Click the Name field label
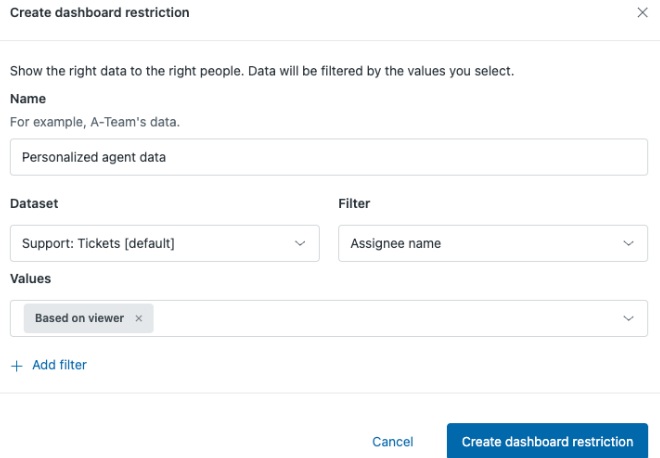This screenshot has height=458, width=660. (28, 99)
